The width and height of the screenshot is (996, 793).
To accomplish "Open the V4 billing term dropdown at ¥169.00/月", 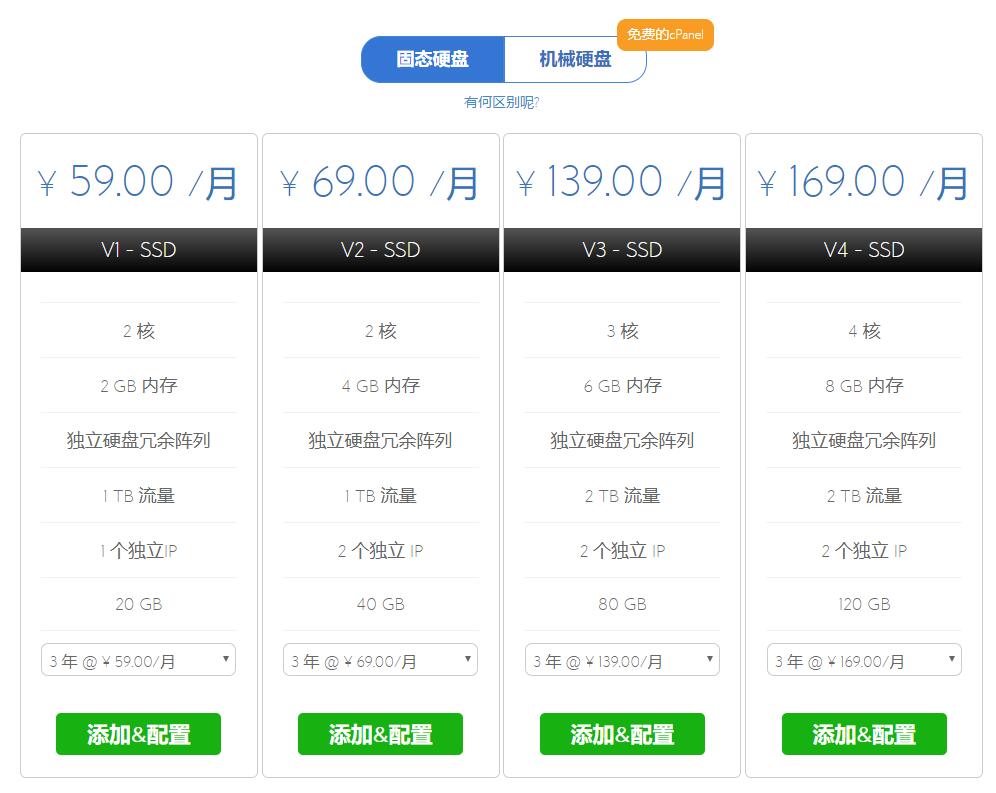I will click(x=864, y=660).
